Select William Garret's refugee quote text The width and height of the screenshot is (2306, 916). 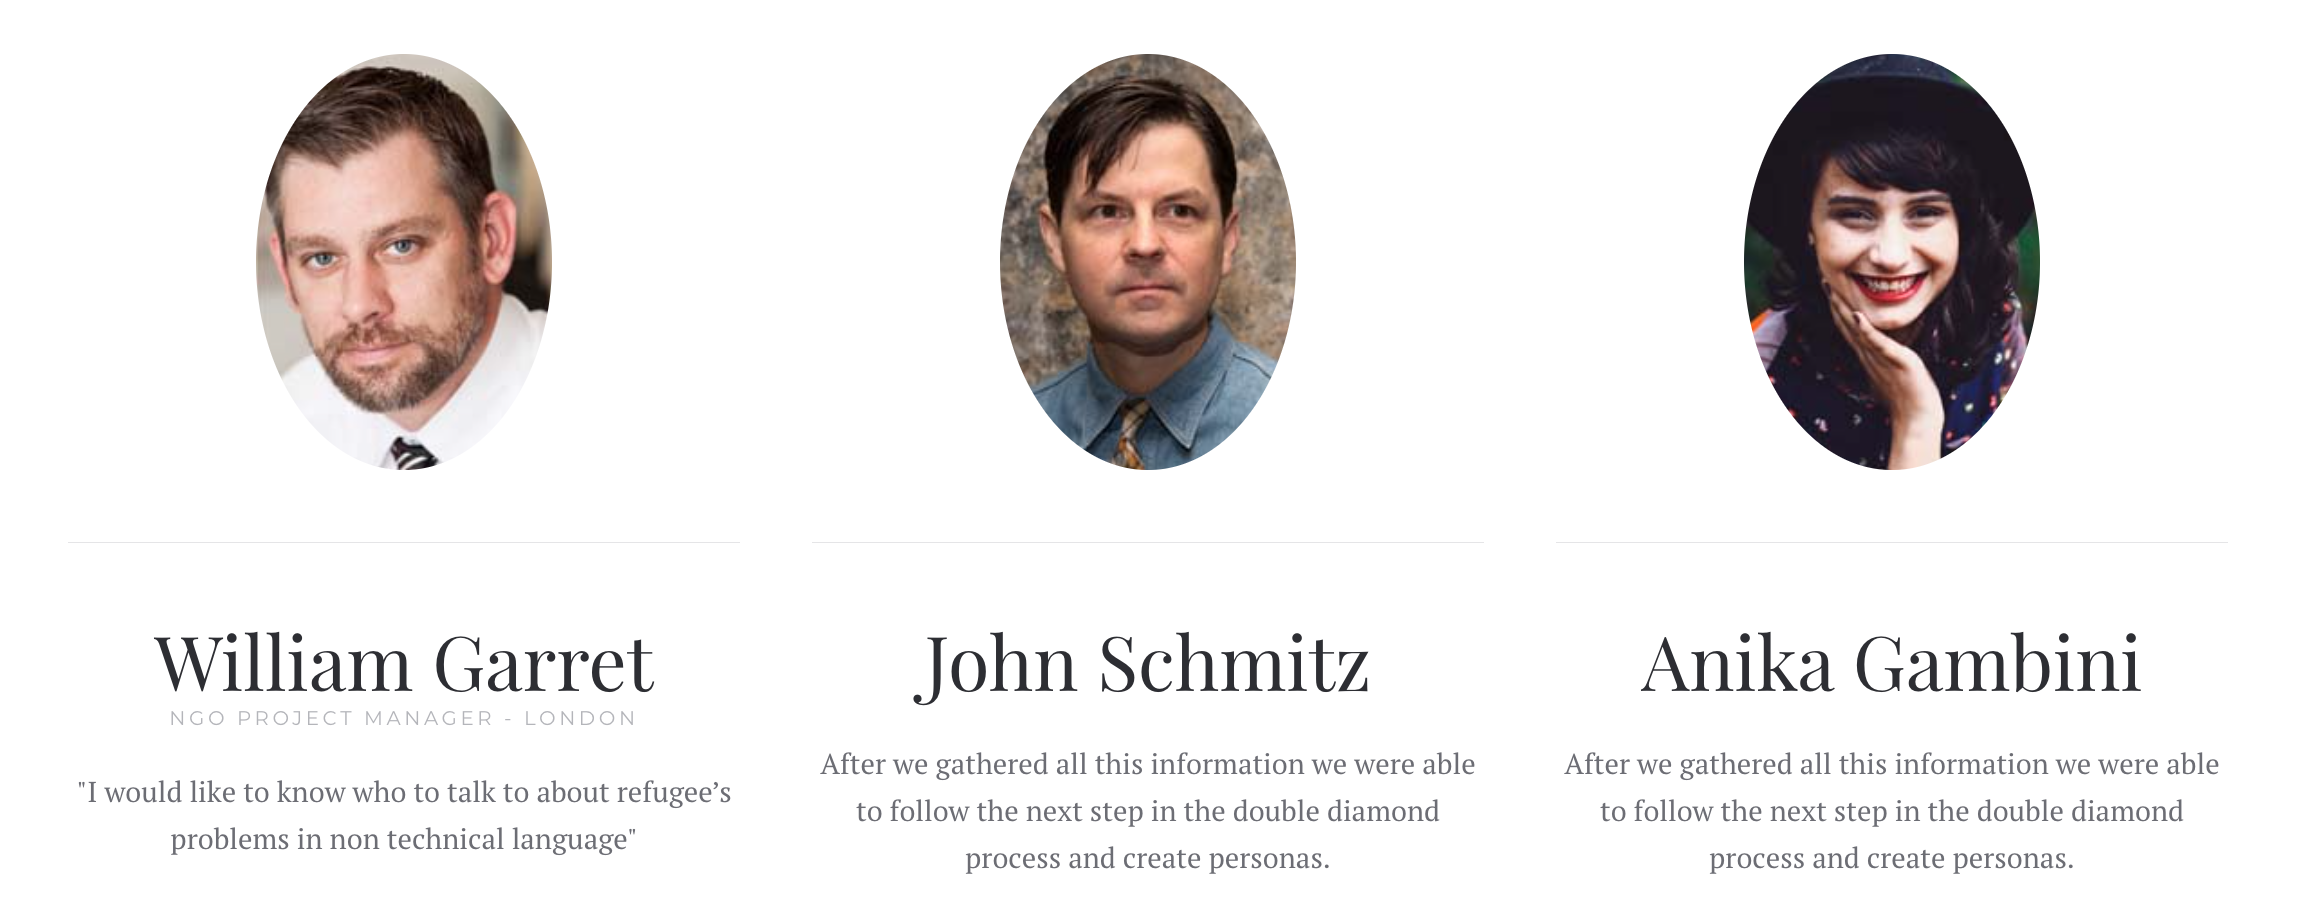[404, 815]
